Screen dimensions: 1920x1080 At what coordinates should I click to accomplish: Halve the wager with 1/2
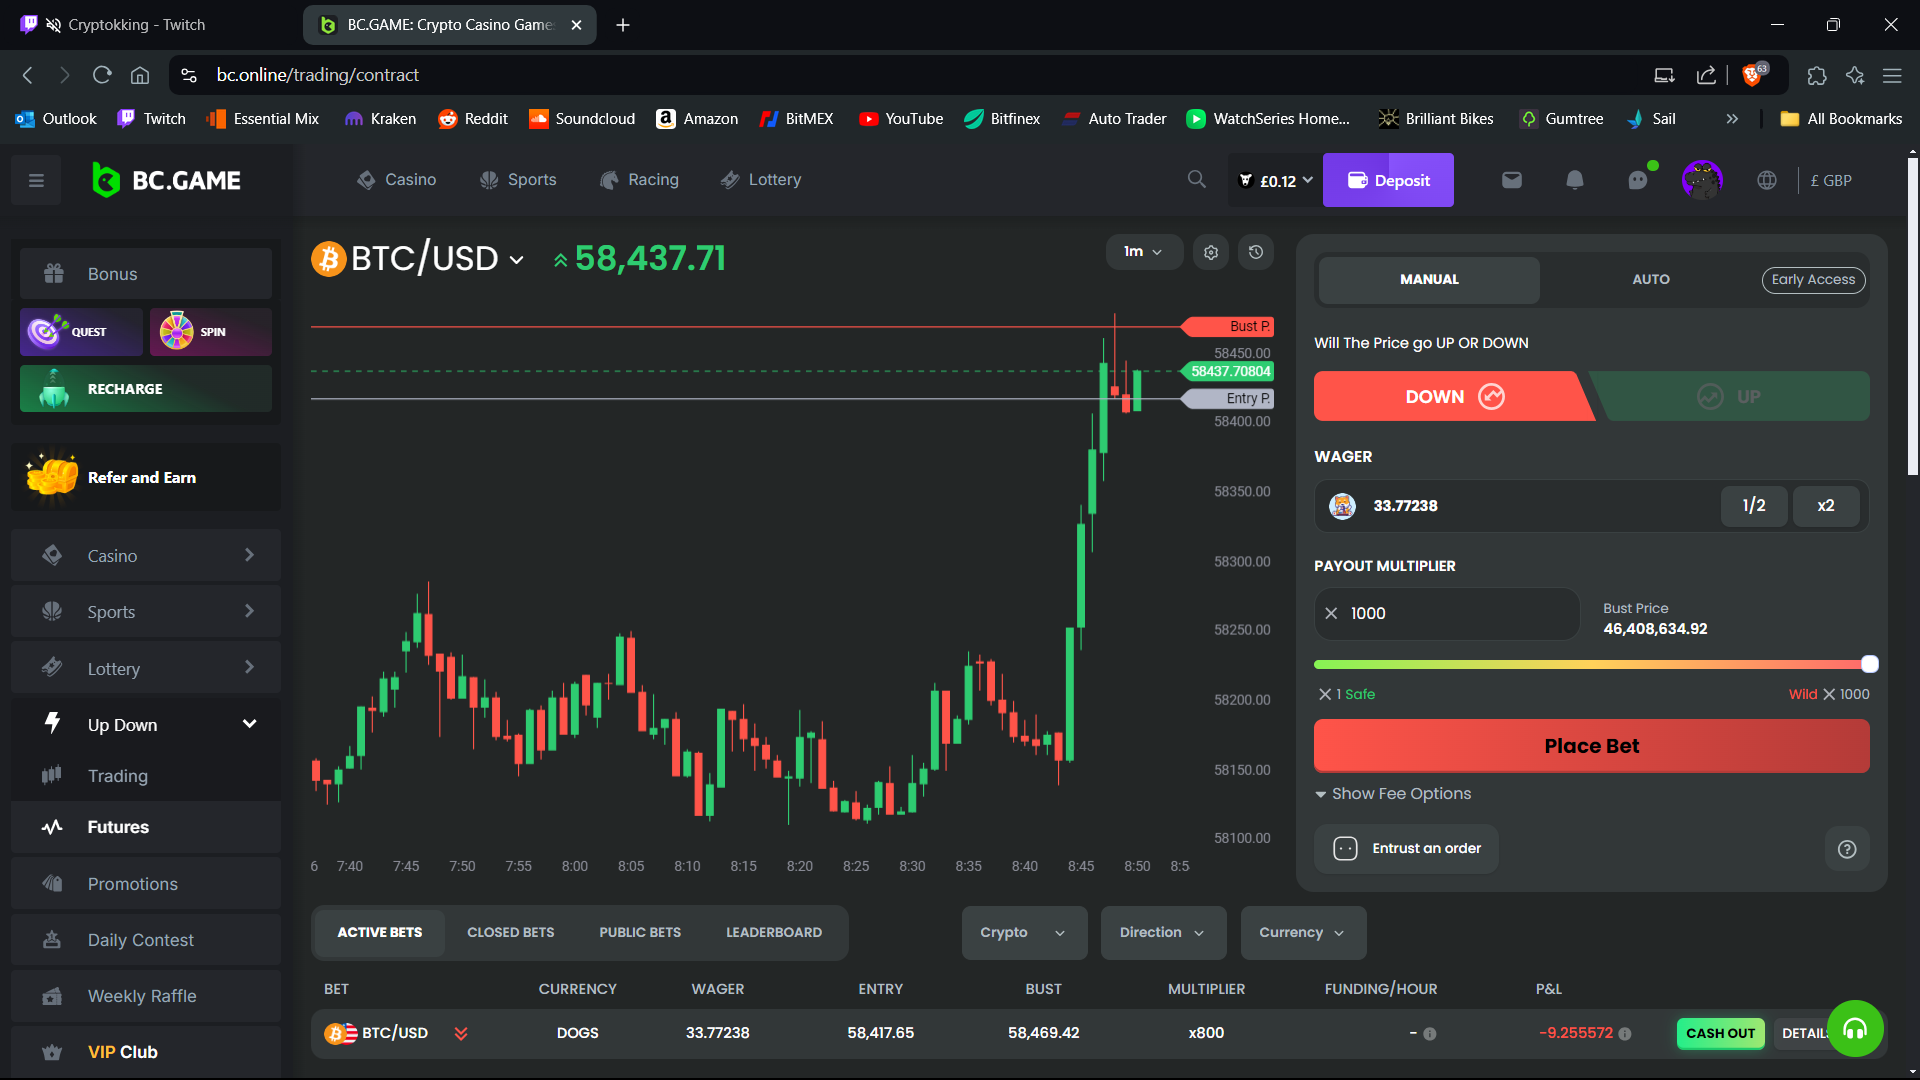coord(1754,506)
